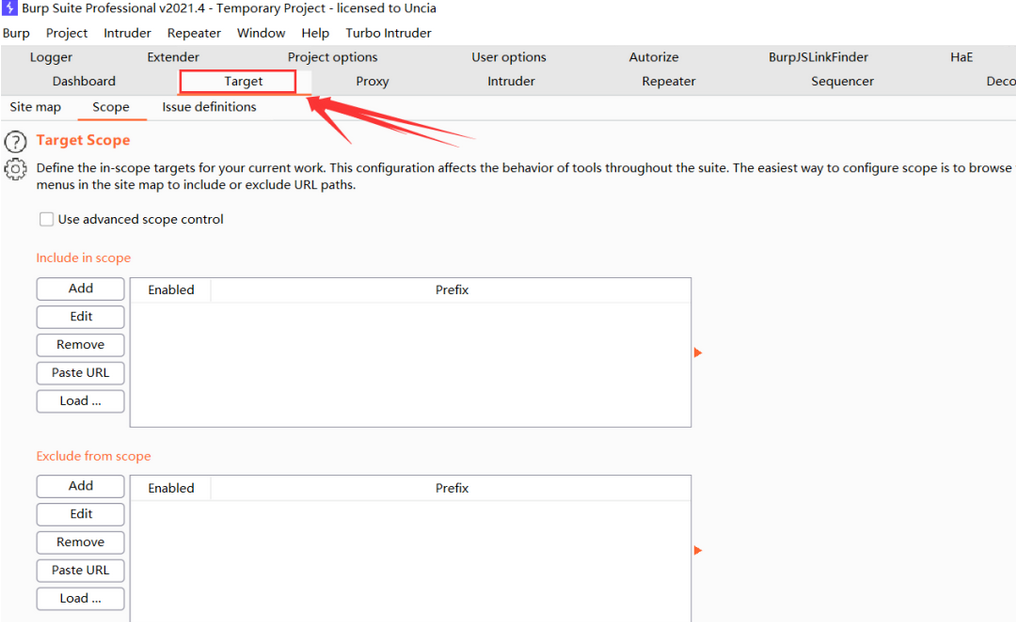Open the Issue definitions sub-tab
The width and height of the screenshot is (1016, 622).
click(209, 107)
